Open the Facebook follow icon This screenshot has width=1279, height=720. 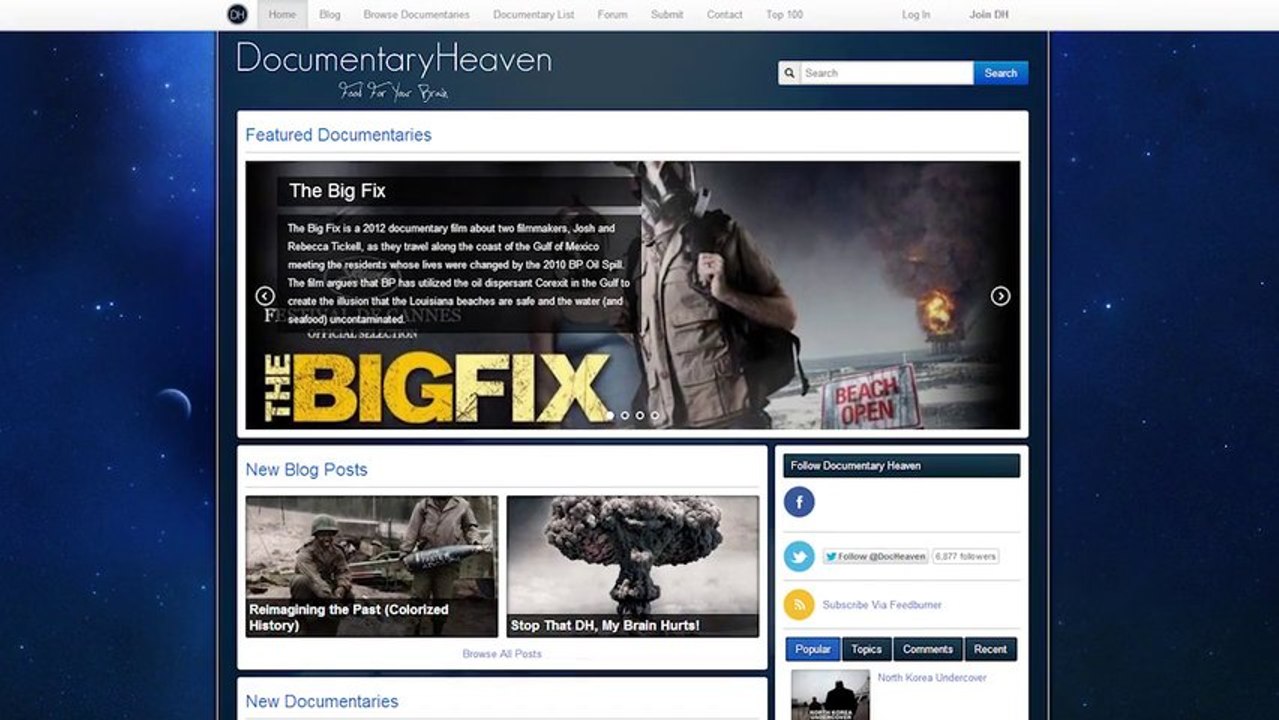point(799,502)
